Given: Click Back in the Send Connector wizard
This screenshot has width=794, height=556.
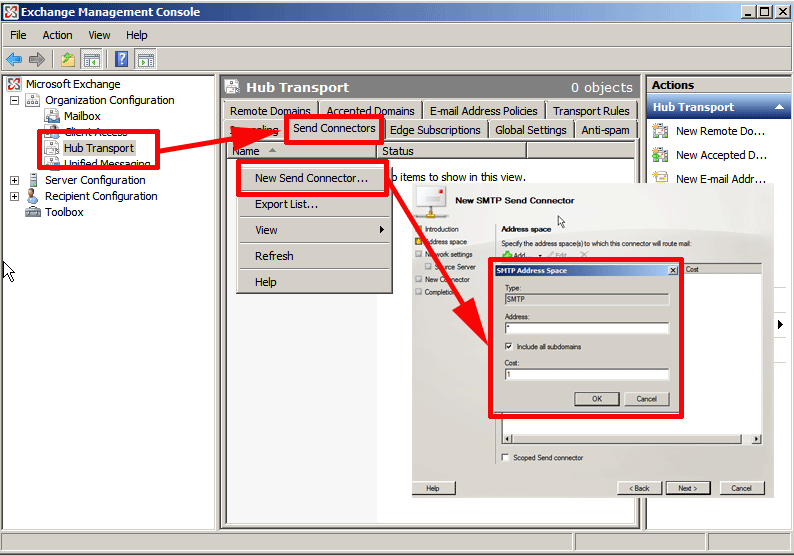Looking at the screenshot, I should pyautogui.click(x=639, y=488).
